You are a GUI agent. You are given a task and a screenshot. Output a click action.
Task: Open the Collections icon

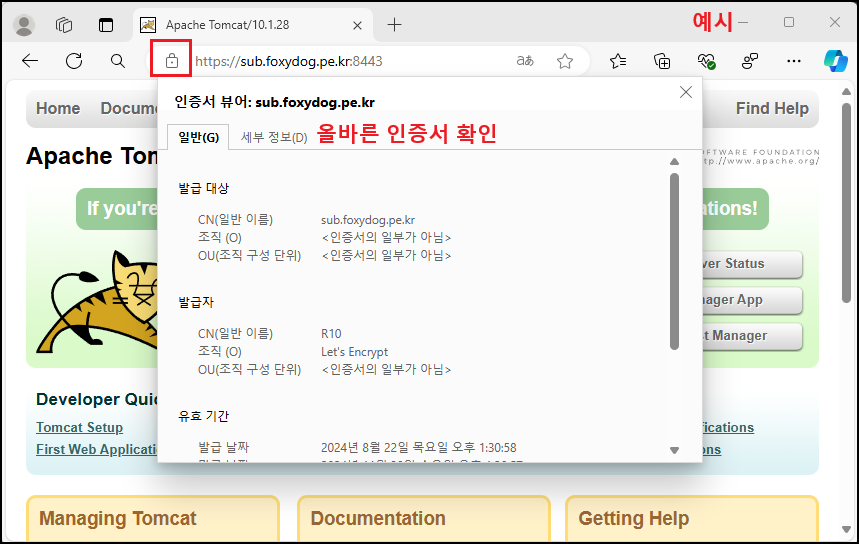[x=662, y=61]
